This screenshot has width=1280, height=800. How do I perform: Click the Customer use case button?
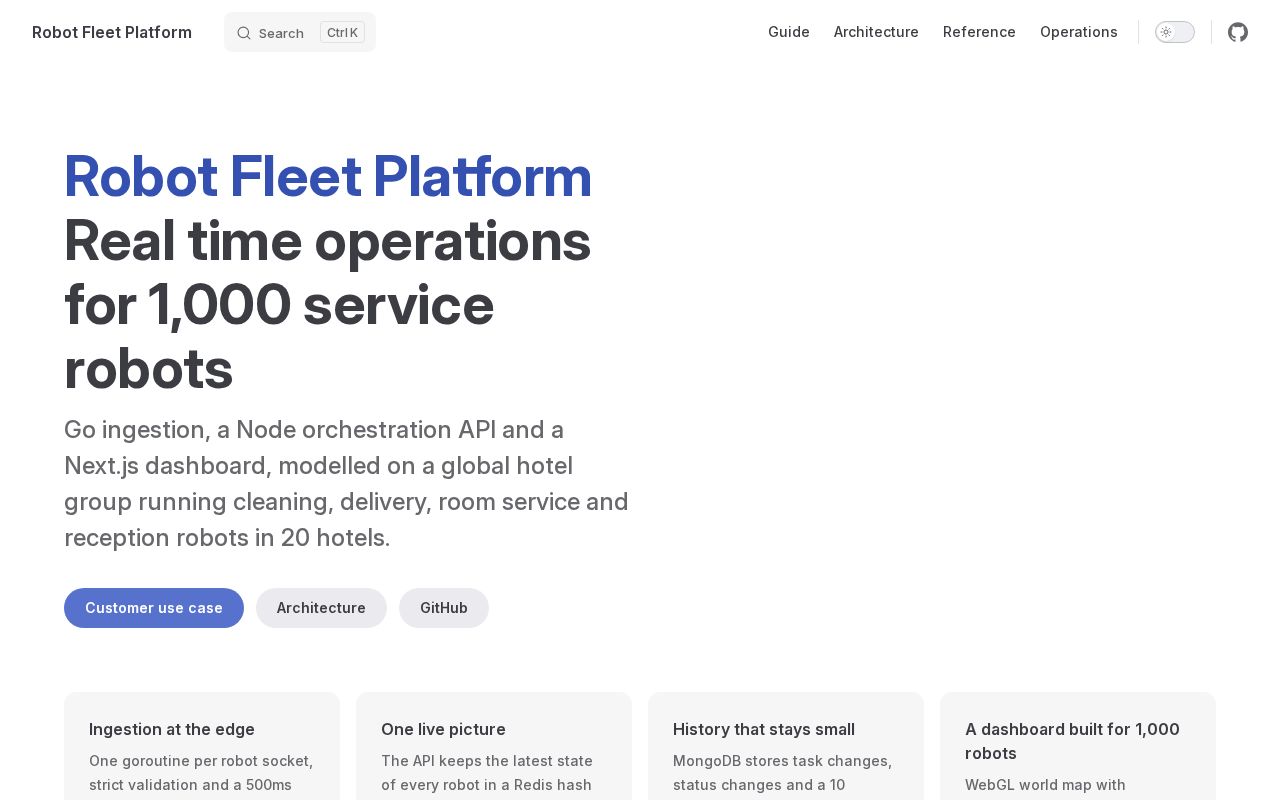[154, 608]
